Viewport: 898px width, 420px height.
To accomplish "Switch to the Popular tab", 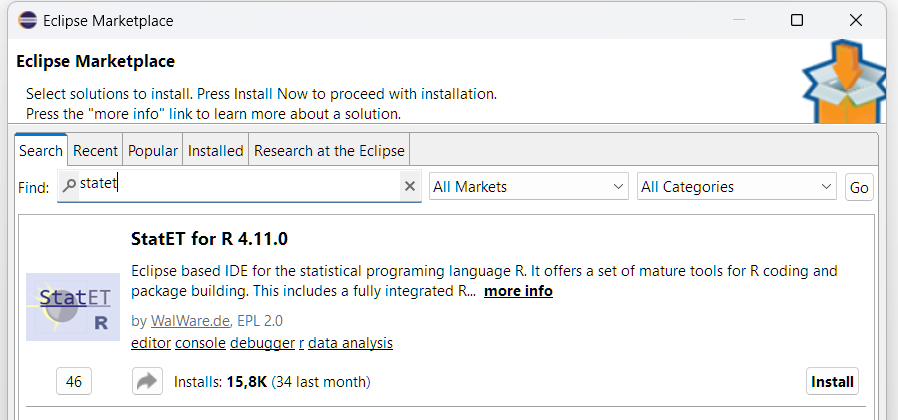I will pyautogui.click(x=153, y=151).
